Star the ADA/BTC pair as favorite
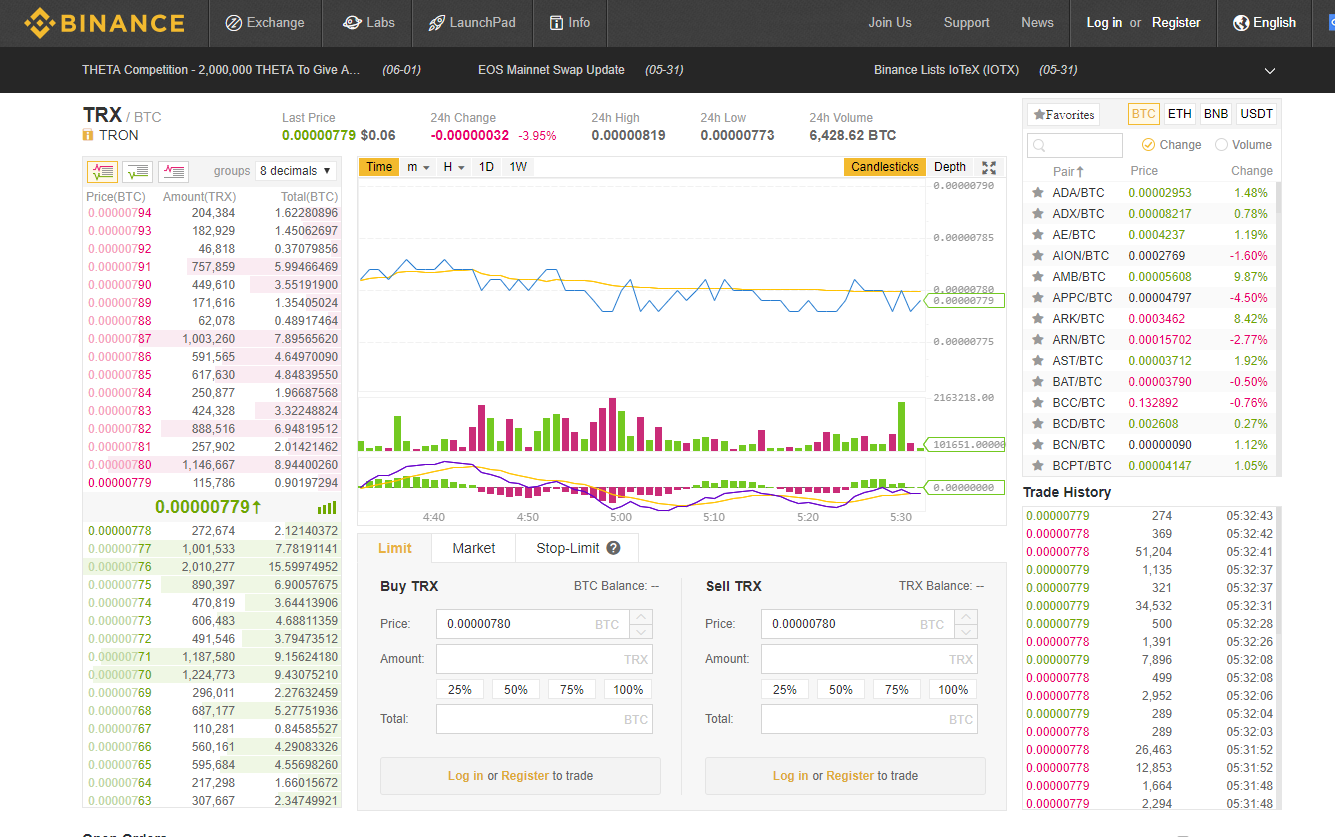The height and width of the screenshot is (837, 1335). click(1038, 193)
